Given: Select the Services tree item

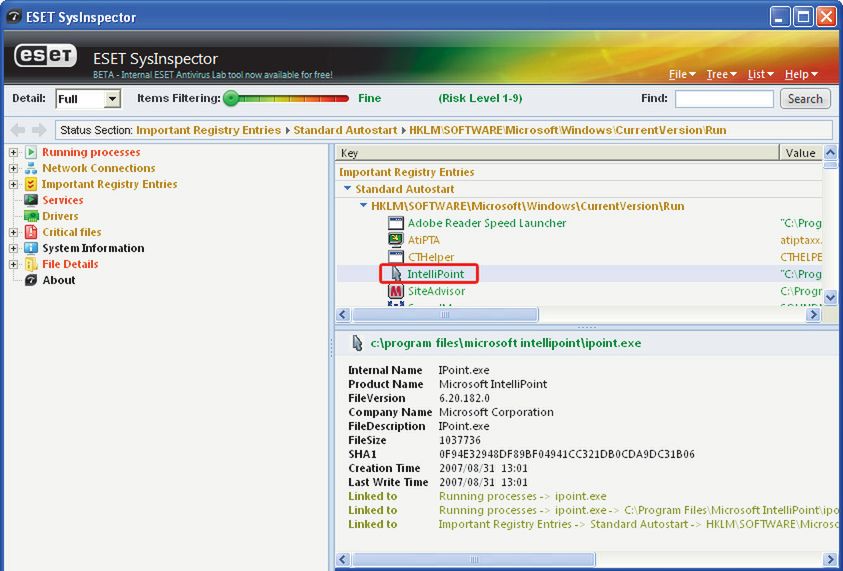Looking at the screenshot, I should point(62,200).
